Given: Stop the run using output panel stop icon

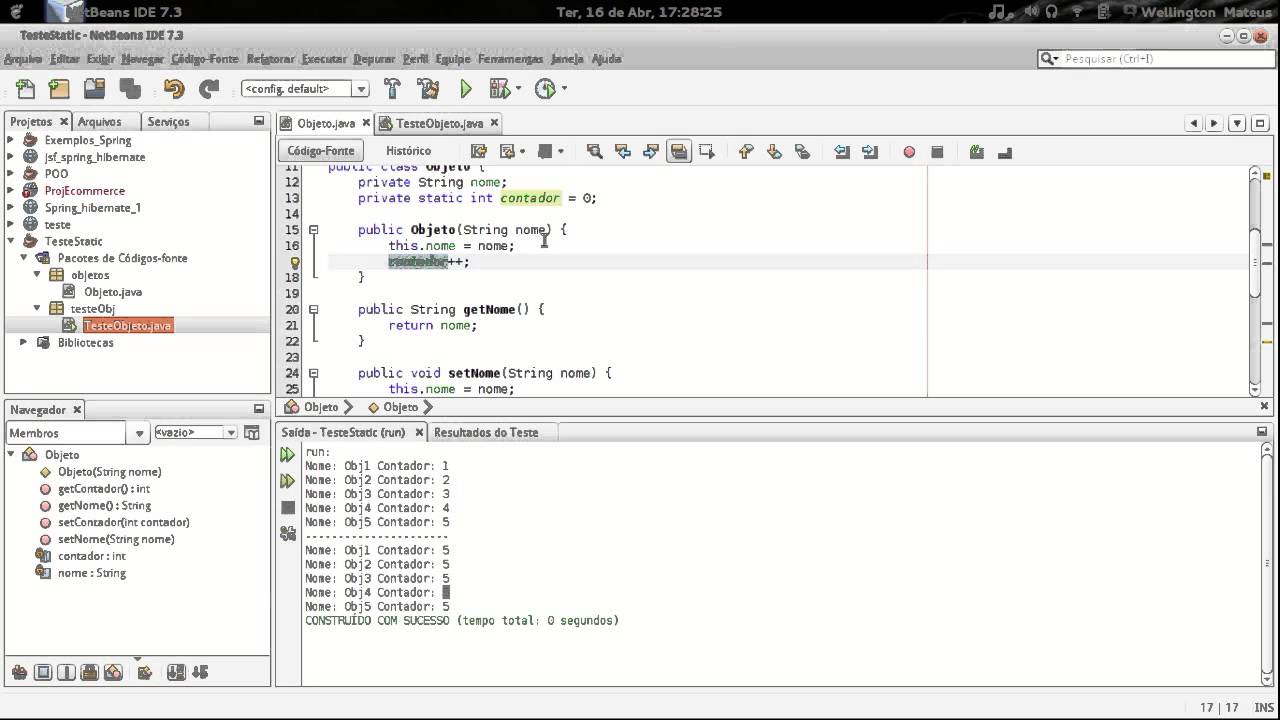Looking at the screenshot, I should 288,508.
